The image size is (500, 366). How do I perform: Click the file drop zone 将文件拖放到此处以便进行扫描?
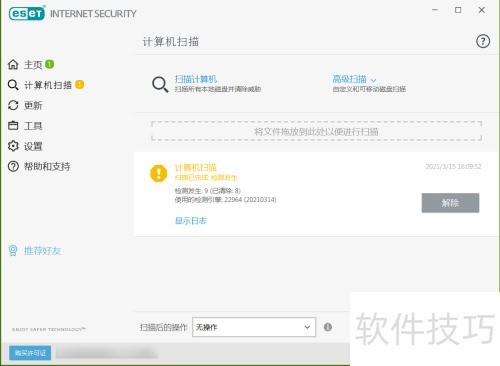coord(316,131)
